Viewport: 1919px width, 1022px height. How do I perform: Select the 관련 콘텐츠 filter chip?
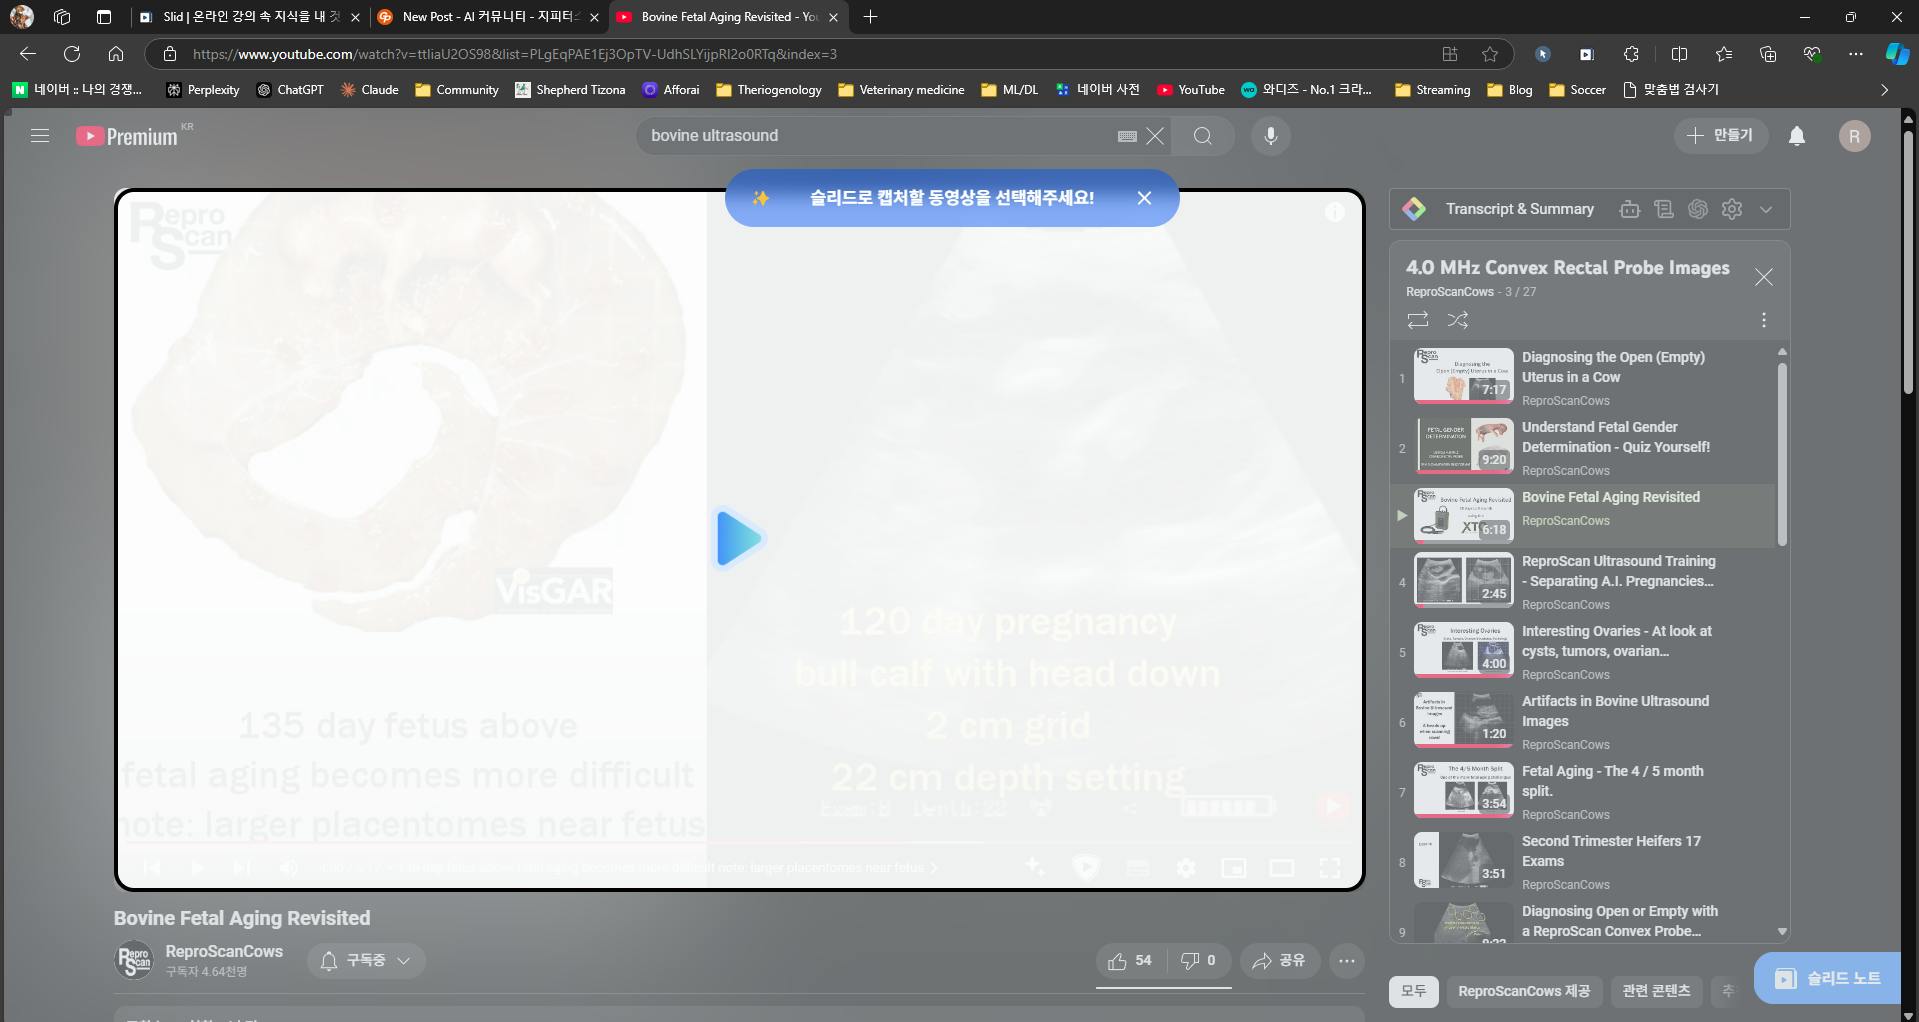click(1656, 991)
